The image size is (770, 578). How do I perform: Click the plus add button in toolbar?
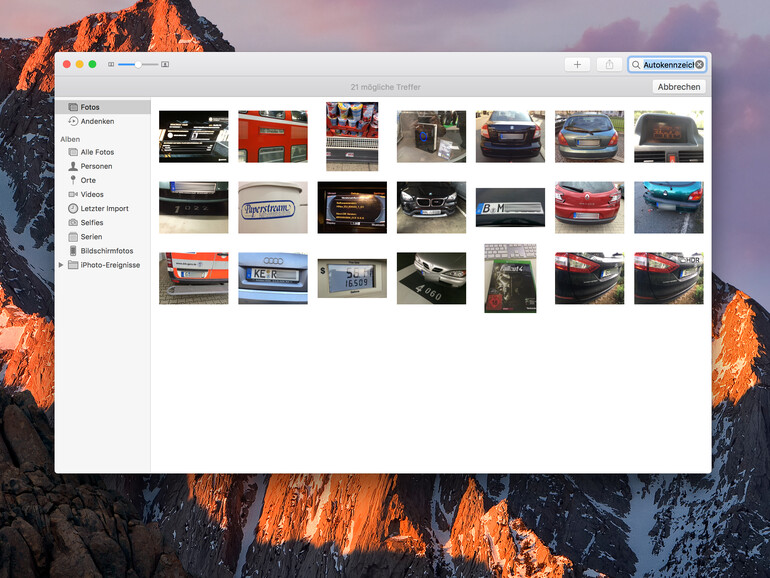point(577,64)
